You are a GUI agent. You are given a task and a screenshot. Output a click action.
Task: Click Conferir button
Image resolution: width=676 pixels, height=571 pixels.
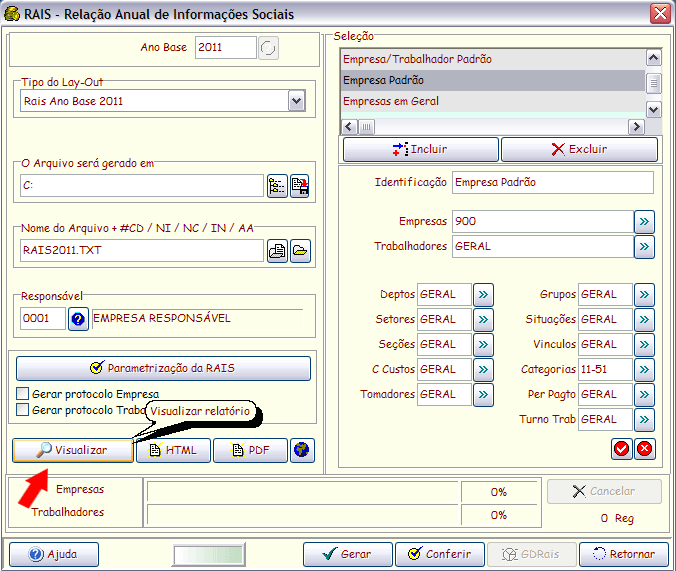(x=440, y=554)
